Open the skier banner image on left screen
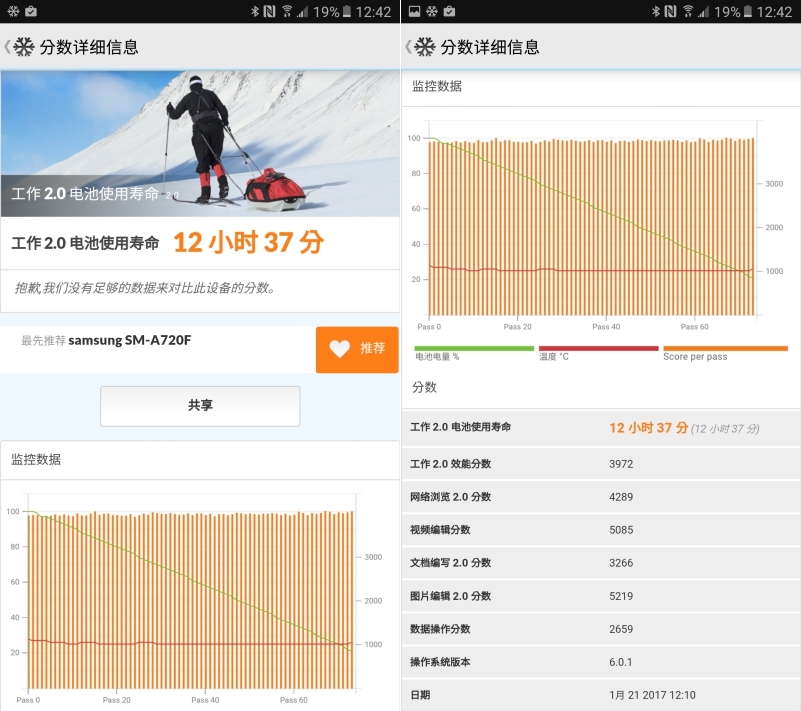Viewport: 801px width, 711px height. click(x=200, y=144)
